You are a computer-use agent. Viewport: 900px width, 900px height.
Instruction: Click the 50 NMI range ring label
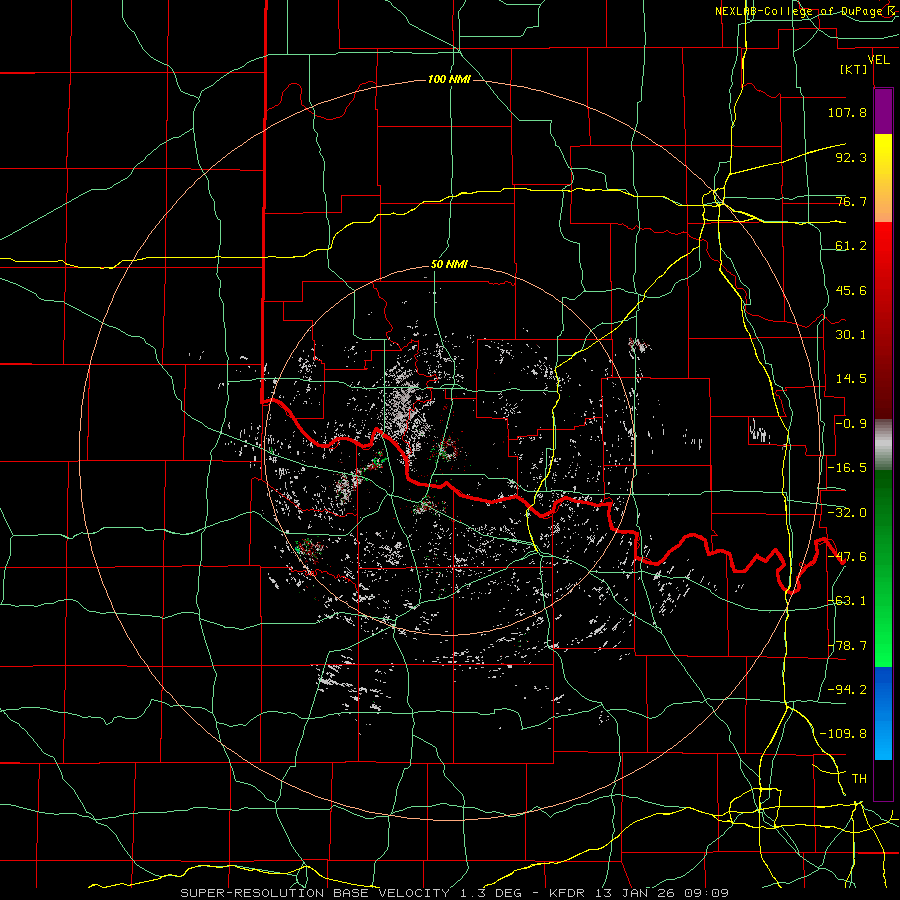point(449,265)
